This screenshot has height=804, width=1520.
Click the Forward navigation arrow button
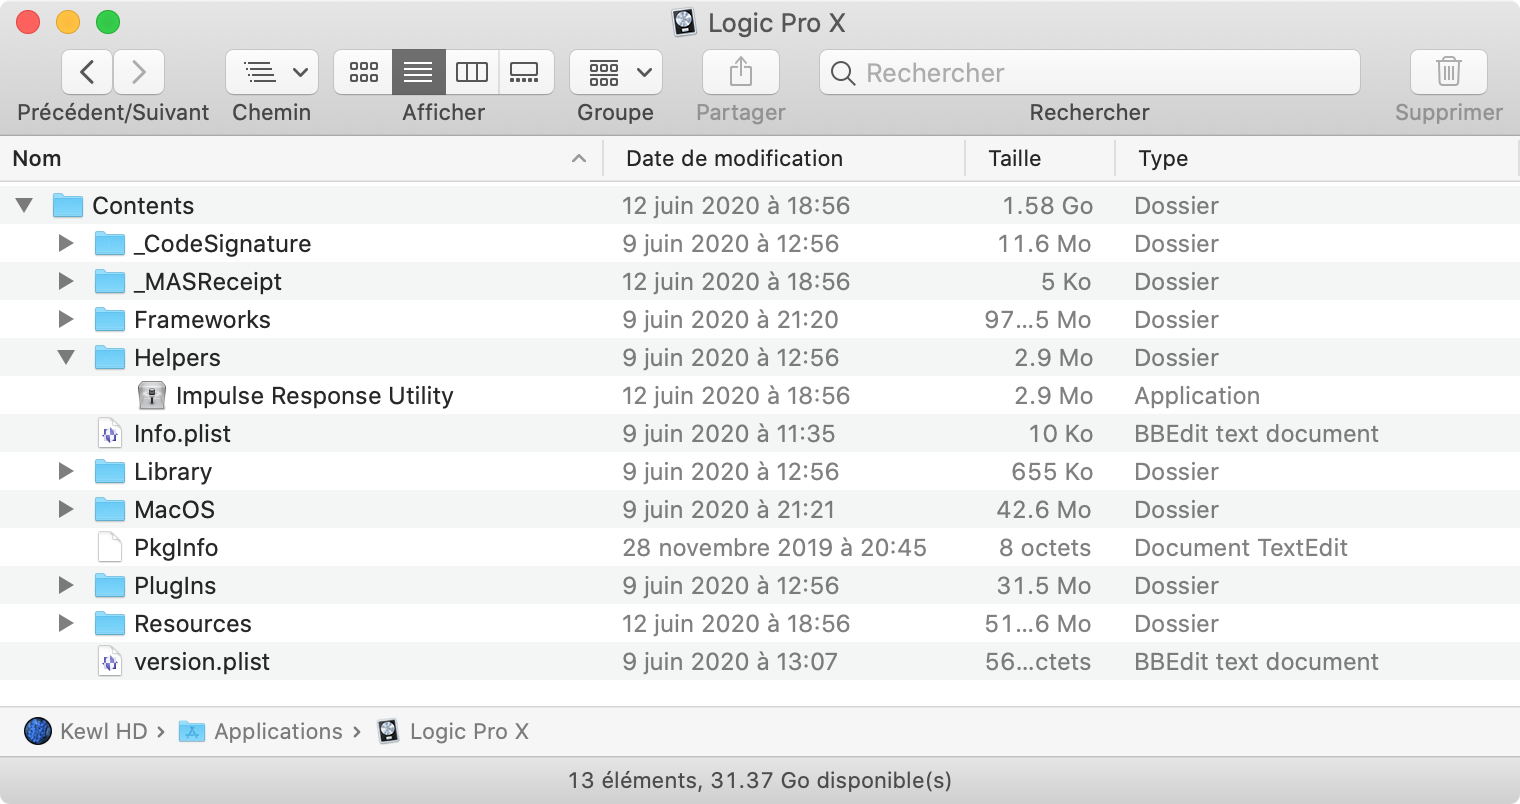(139, 72)
